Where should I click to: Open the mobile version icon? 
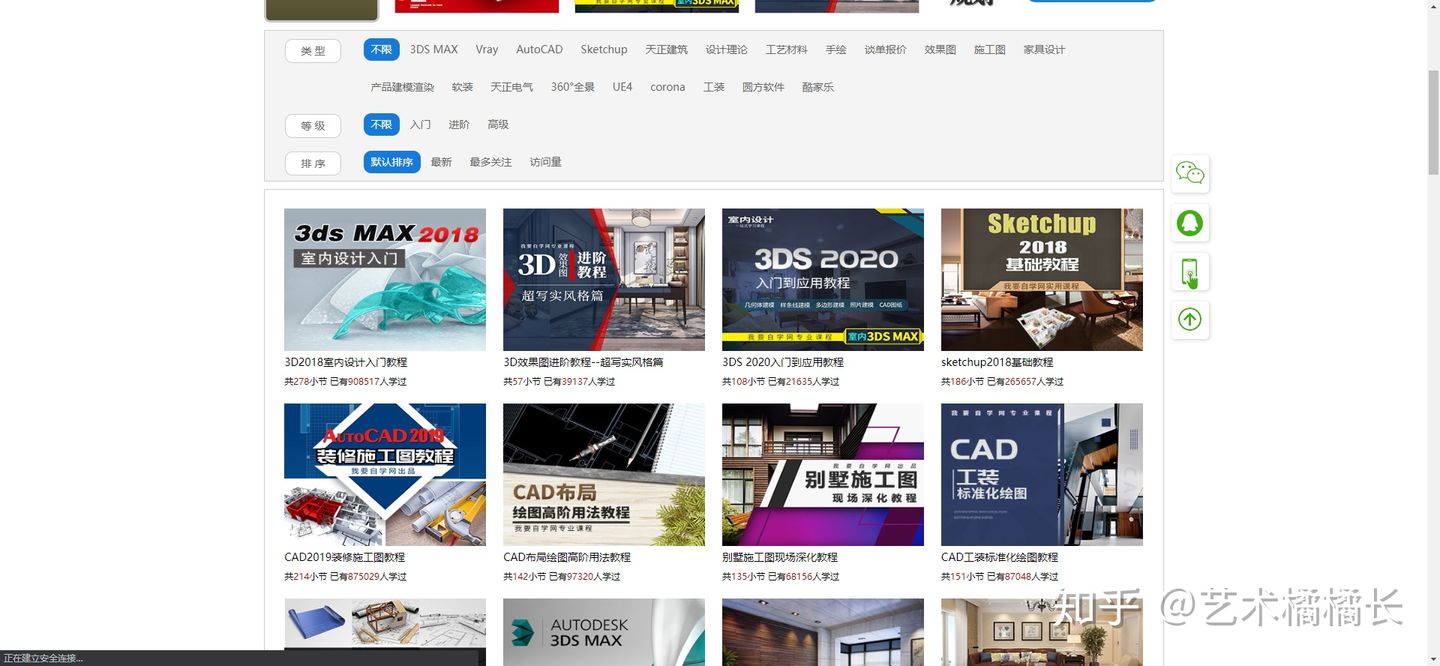[1189, 271]
